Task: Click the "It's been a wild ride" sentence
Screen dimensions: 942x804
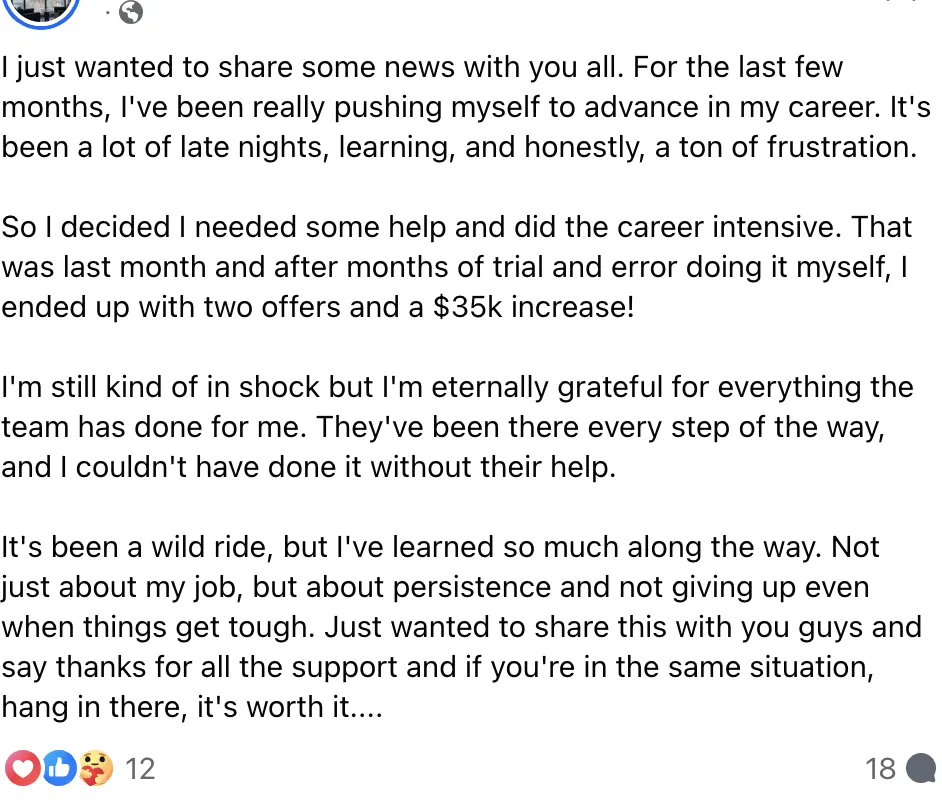Action: [137, 547]
